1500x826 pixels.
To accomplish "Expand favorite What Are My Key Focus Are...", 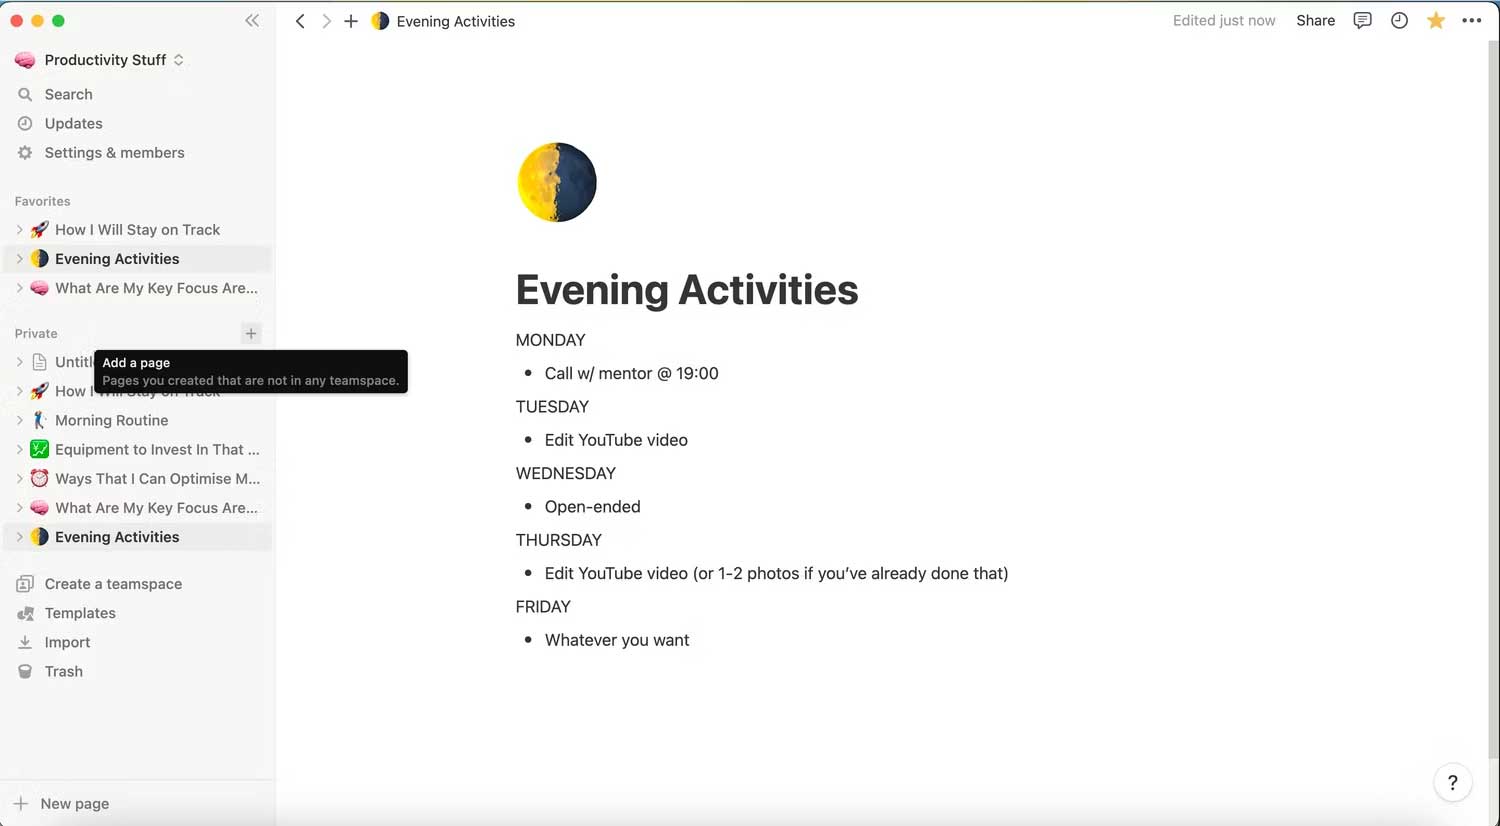I will [19, 288].
